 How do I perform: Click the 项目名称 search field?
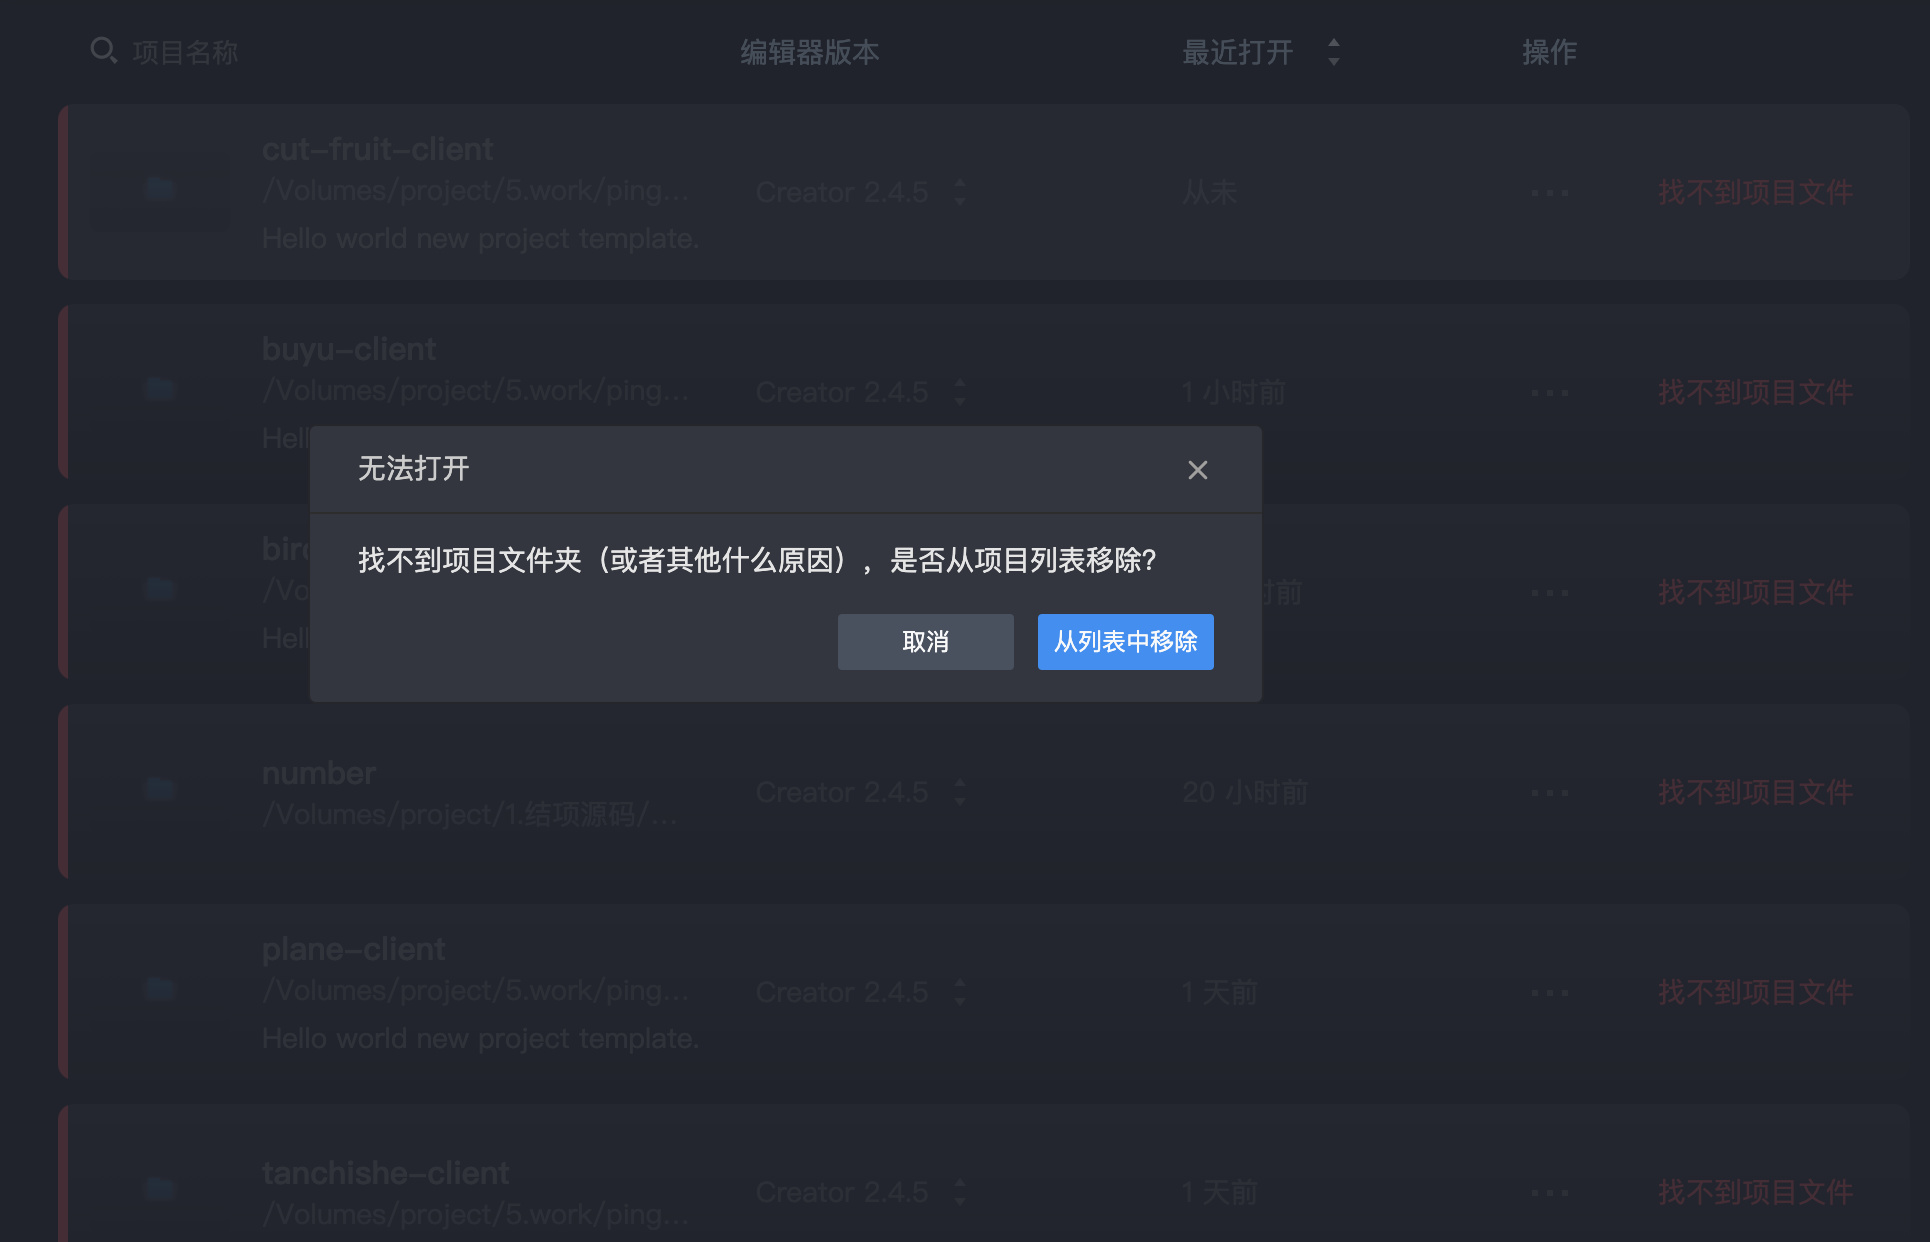(x=185, y=52)
